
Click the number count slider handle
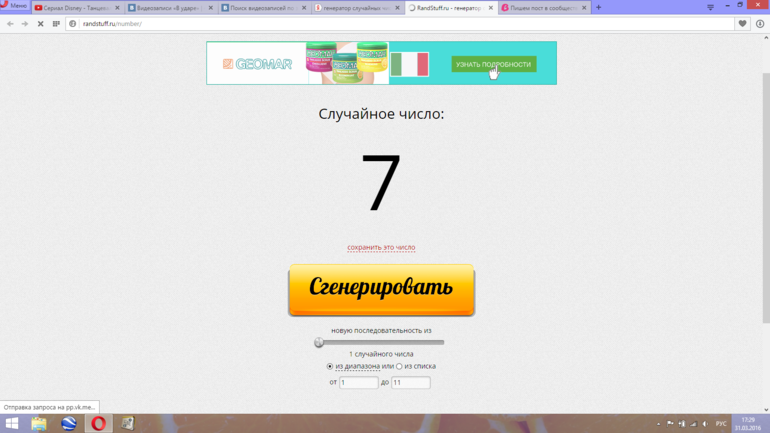(x=319, y=343)
